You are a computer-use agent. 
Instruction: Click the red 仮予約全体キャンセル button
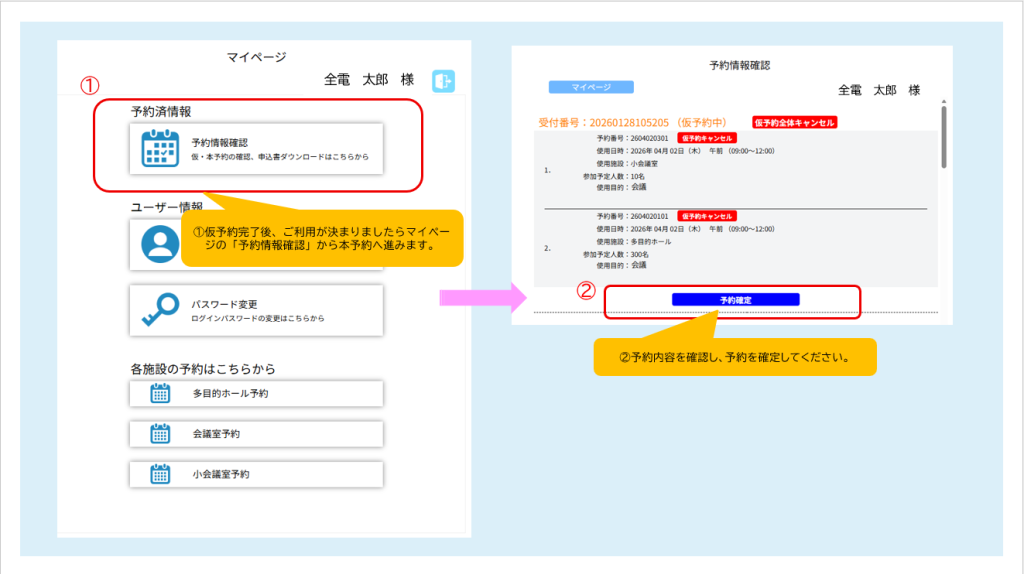tap(794, 122)
